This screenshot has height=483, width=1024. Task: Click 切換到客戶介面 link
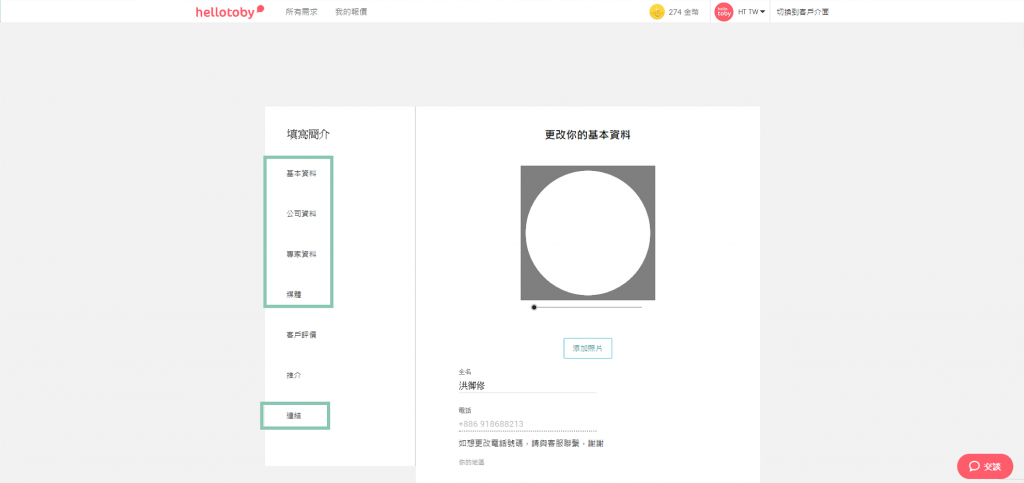(x=802, y=12)
